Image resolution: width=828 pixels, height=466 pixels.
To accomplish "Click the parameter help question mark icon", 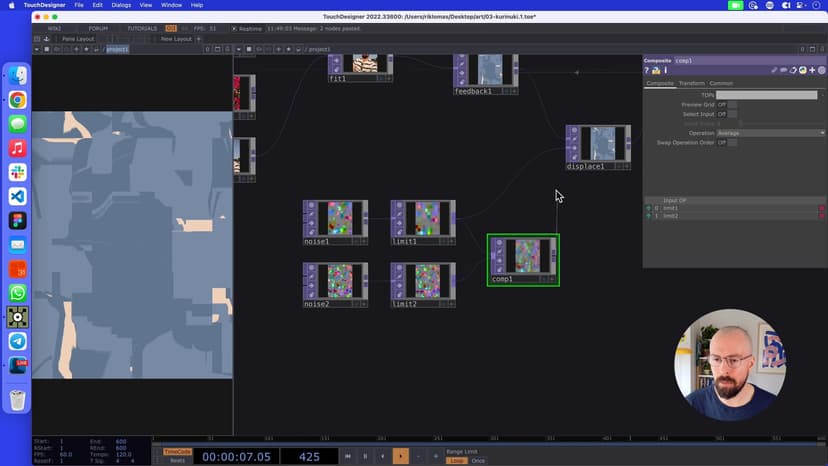I will pyautogui.click(x=647, y=71).
